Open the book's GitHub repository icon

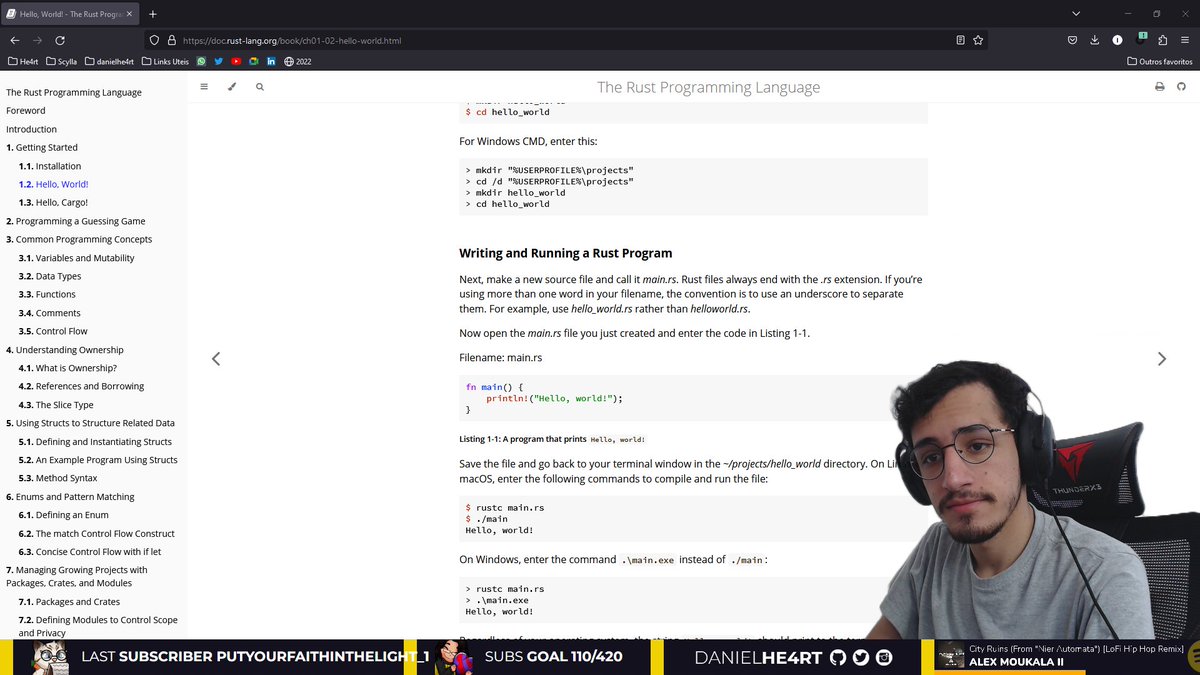[1181, 86]
